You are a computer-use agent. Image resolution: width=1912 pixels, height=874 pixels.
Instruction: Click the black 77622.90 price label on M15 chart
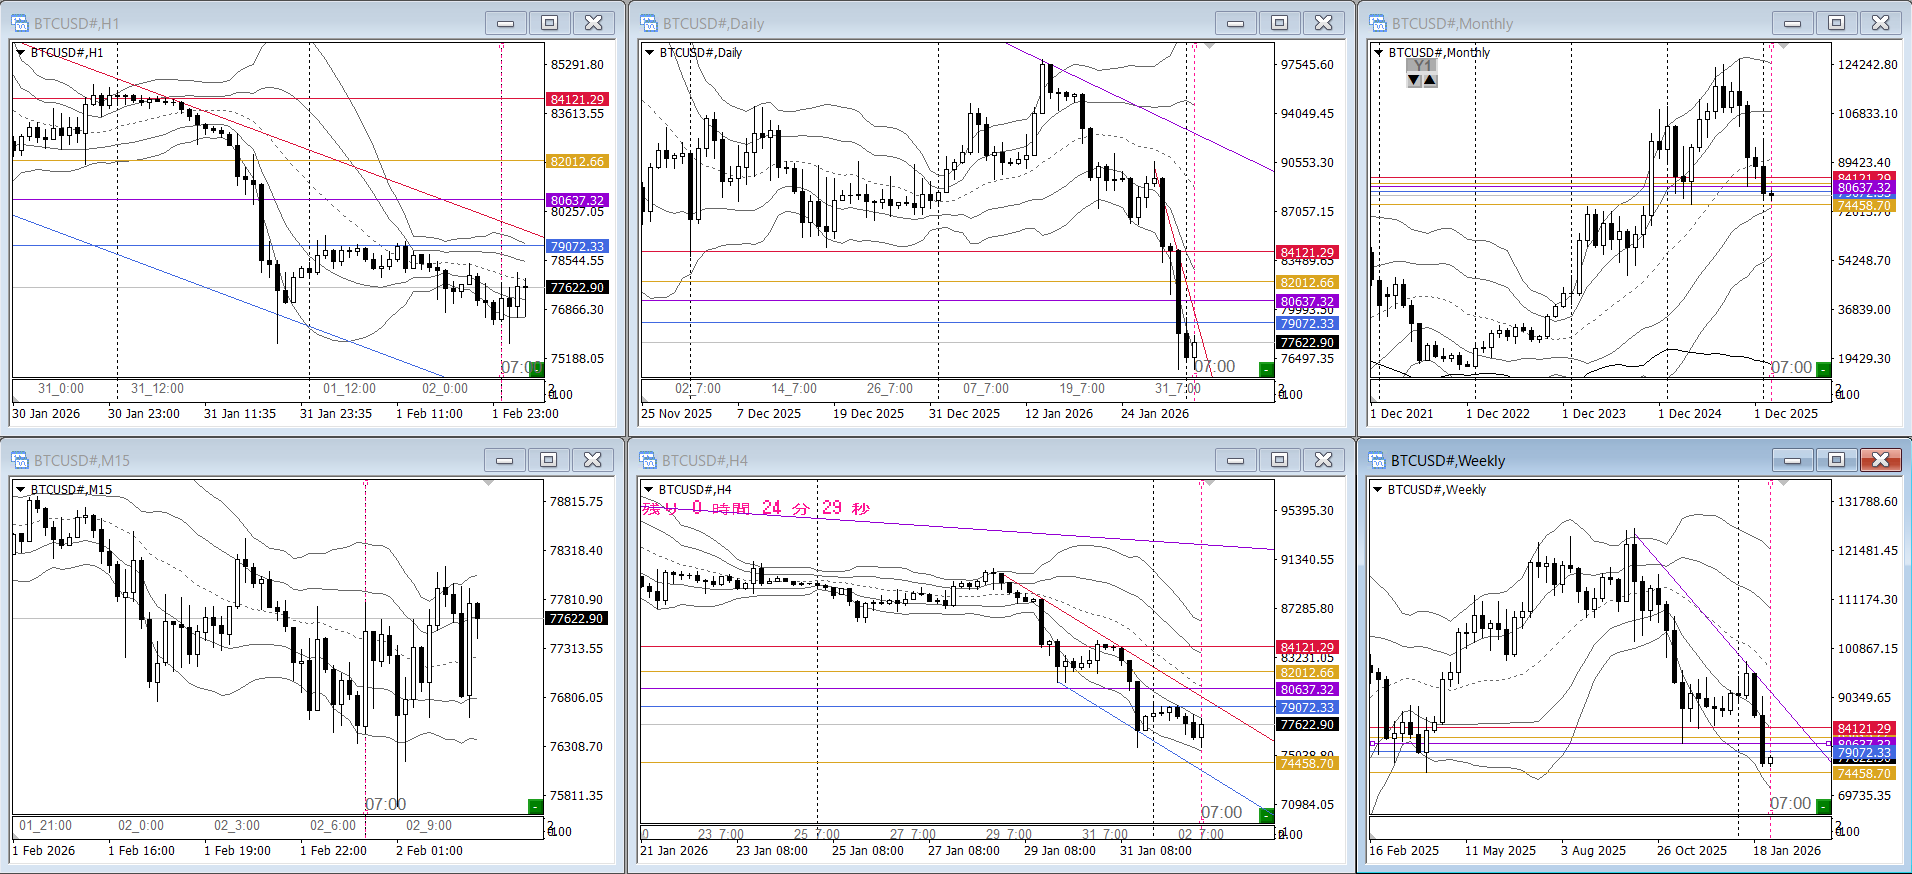(577, 618)
